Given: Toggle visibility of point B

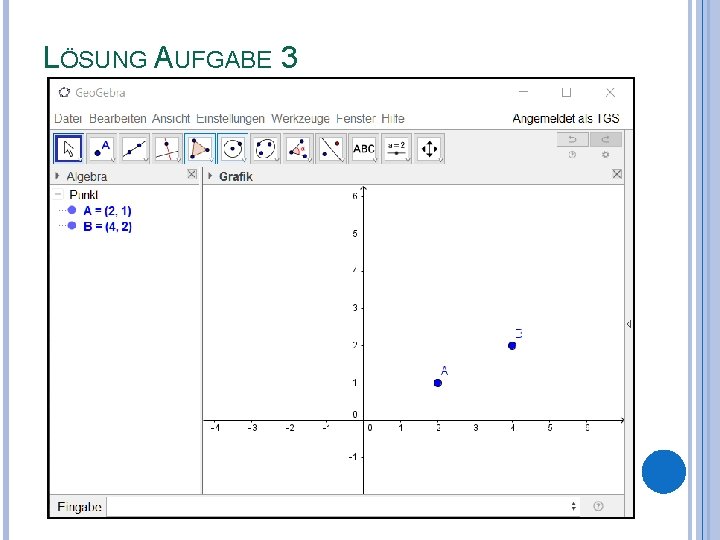Looking at the screenshot, I should (72, 225).
